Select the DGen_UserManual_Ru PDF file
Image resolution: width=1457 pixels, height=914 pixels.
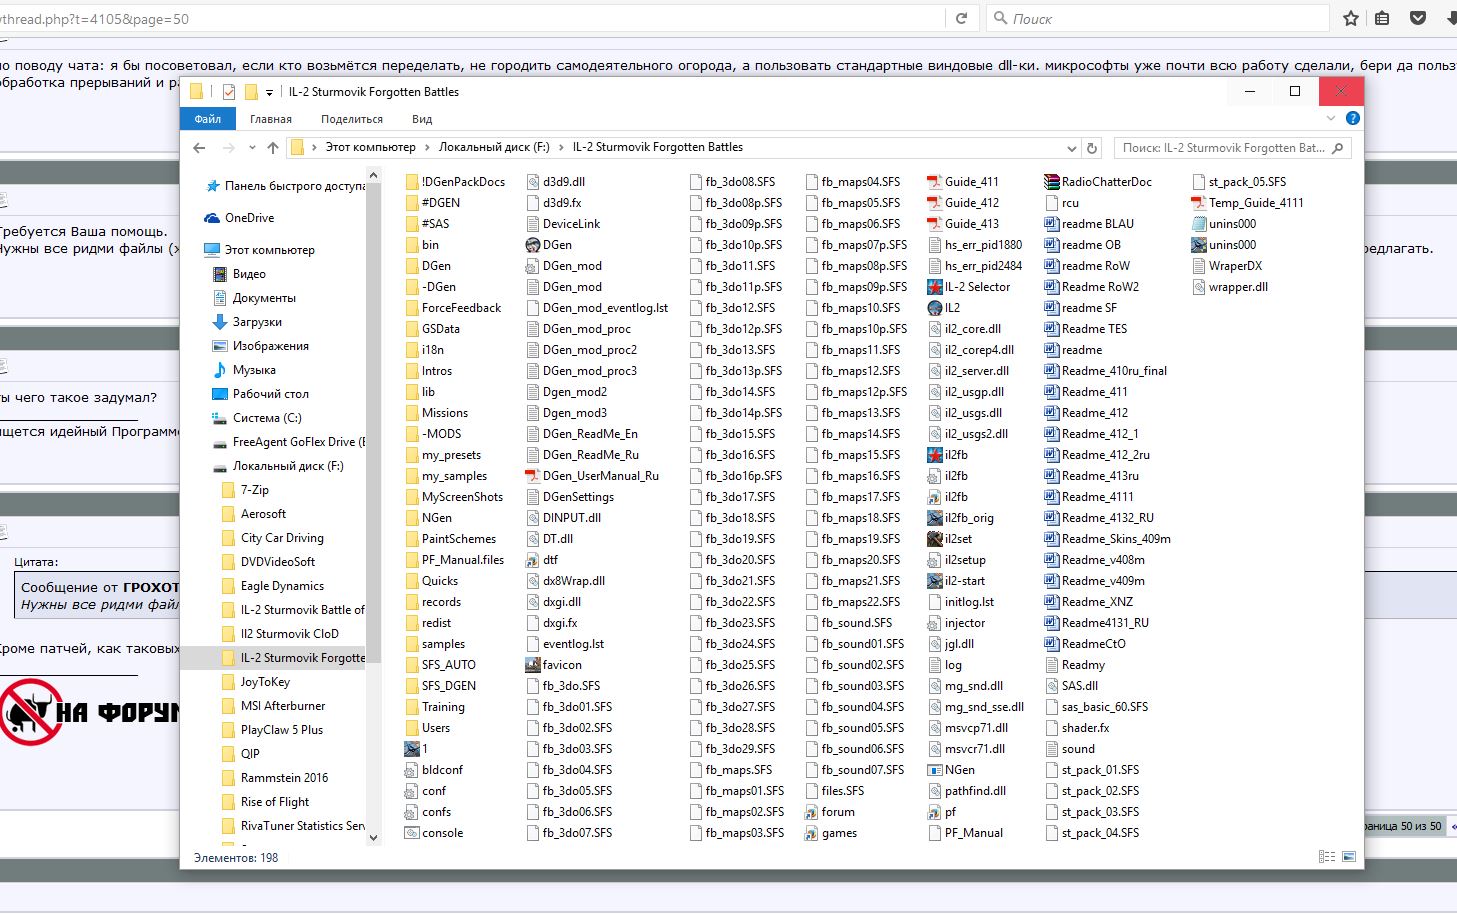(x=599, y=476)
